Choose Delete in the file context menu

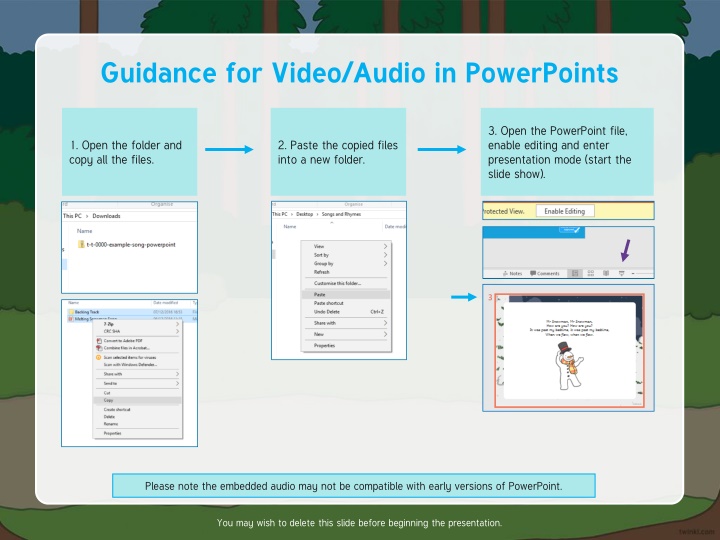coord(137,417)
